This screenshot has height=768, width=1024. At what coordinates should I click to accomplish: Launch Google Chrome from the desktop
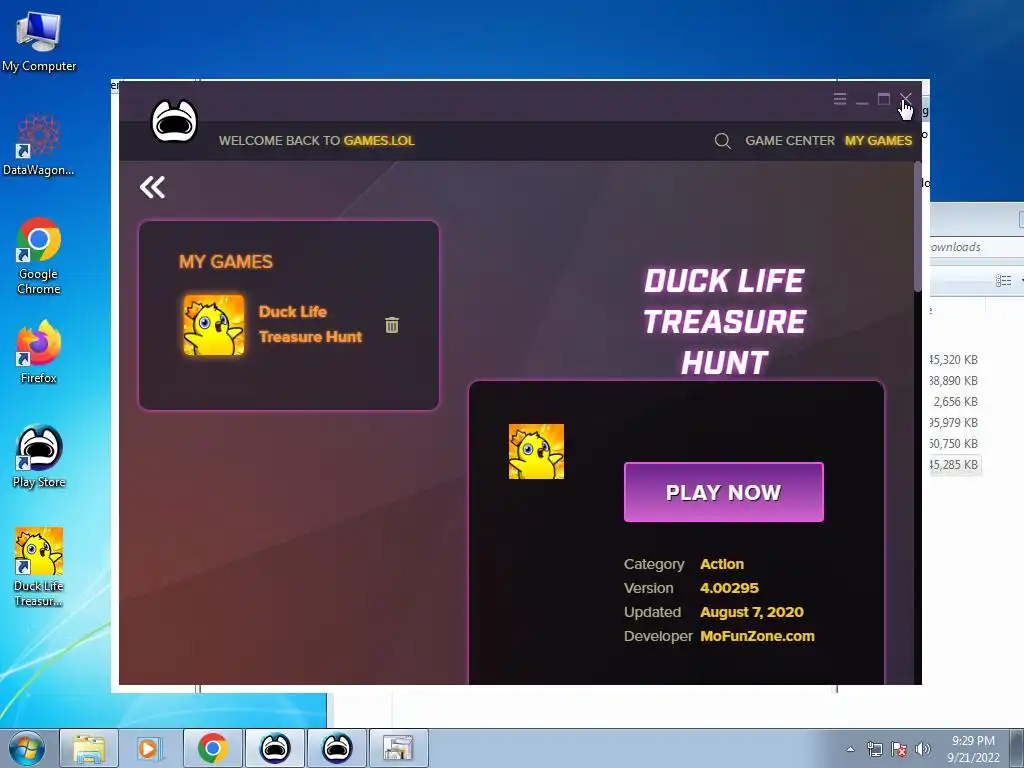click(x=39, y=255)
